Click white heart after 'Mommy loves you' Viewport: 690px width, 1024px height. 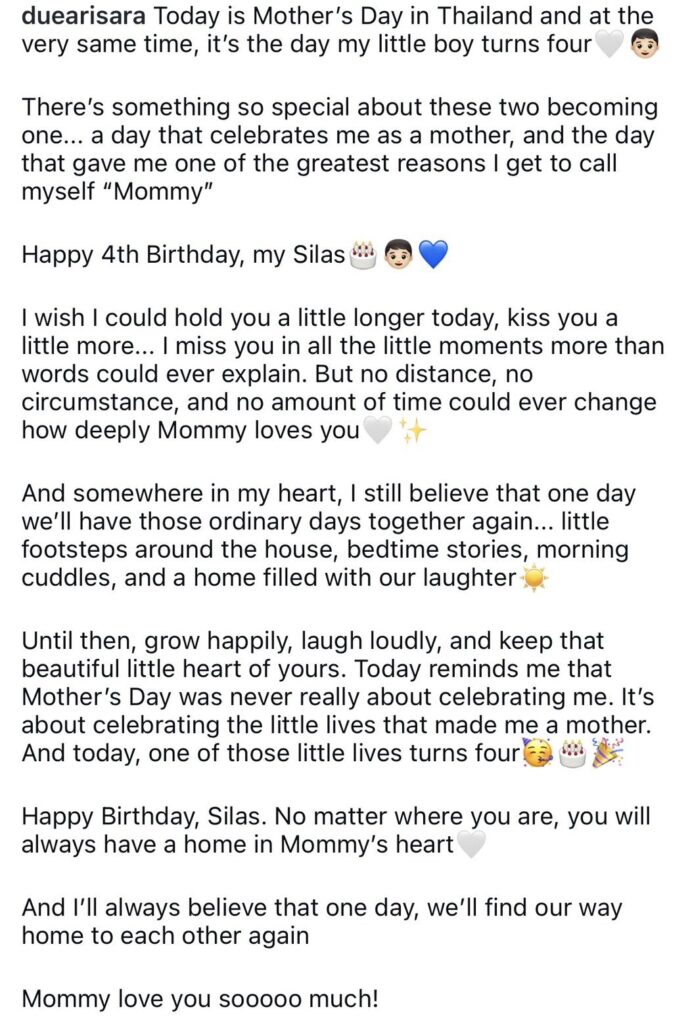(x=377, y=431)
